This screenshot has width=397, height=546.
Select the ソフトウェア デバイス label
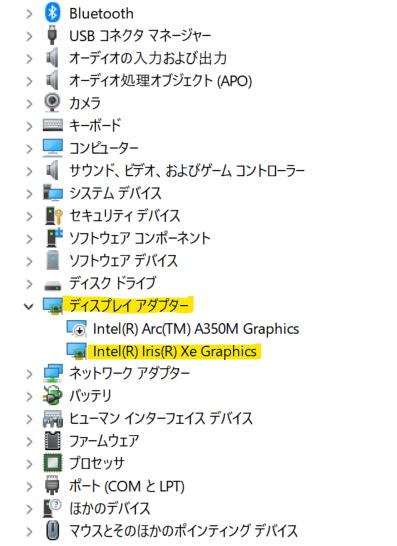click(x=123, y=260)
